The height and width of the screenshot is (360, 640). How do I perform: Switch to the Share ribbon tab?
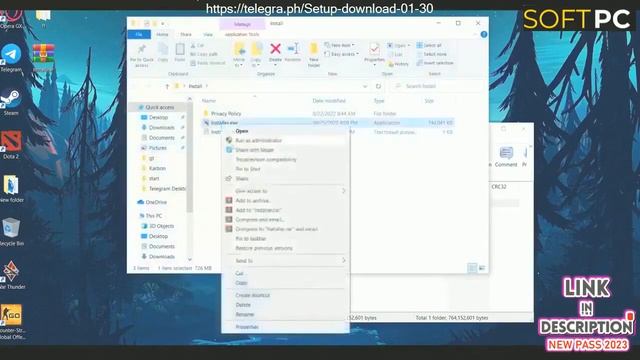tap(186, 35)
